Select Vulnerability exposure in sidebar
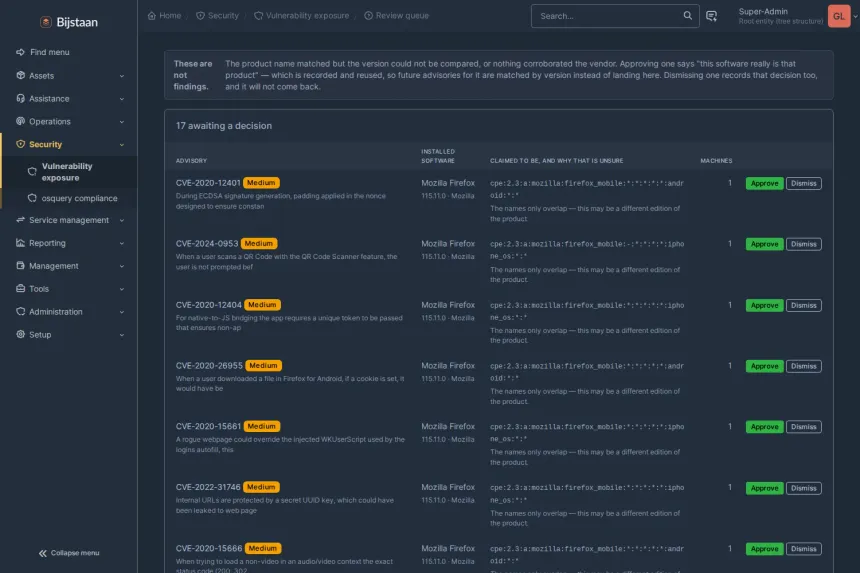860x573 pixels. pos(69,172)
